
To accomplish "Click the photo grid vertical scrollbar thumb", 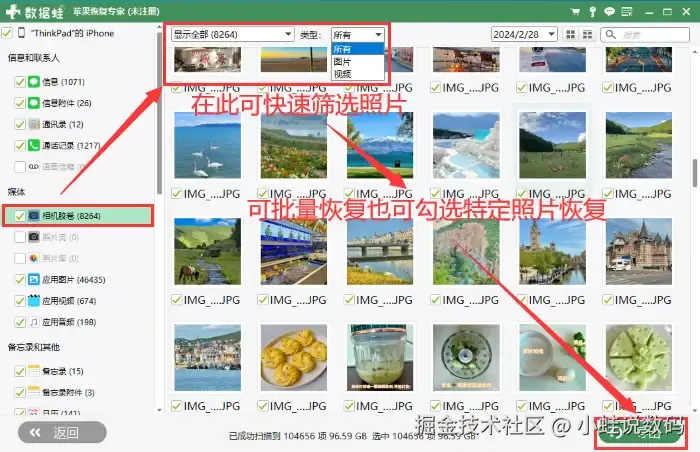I will click(x=695, y=173).
